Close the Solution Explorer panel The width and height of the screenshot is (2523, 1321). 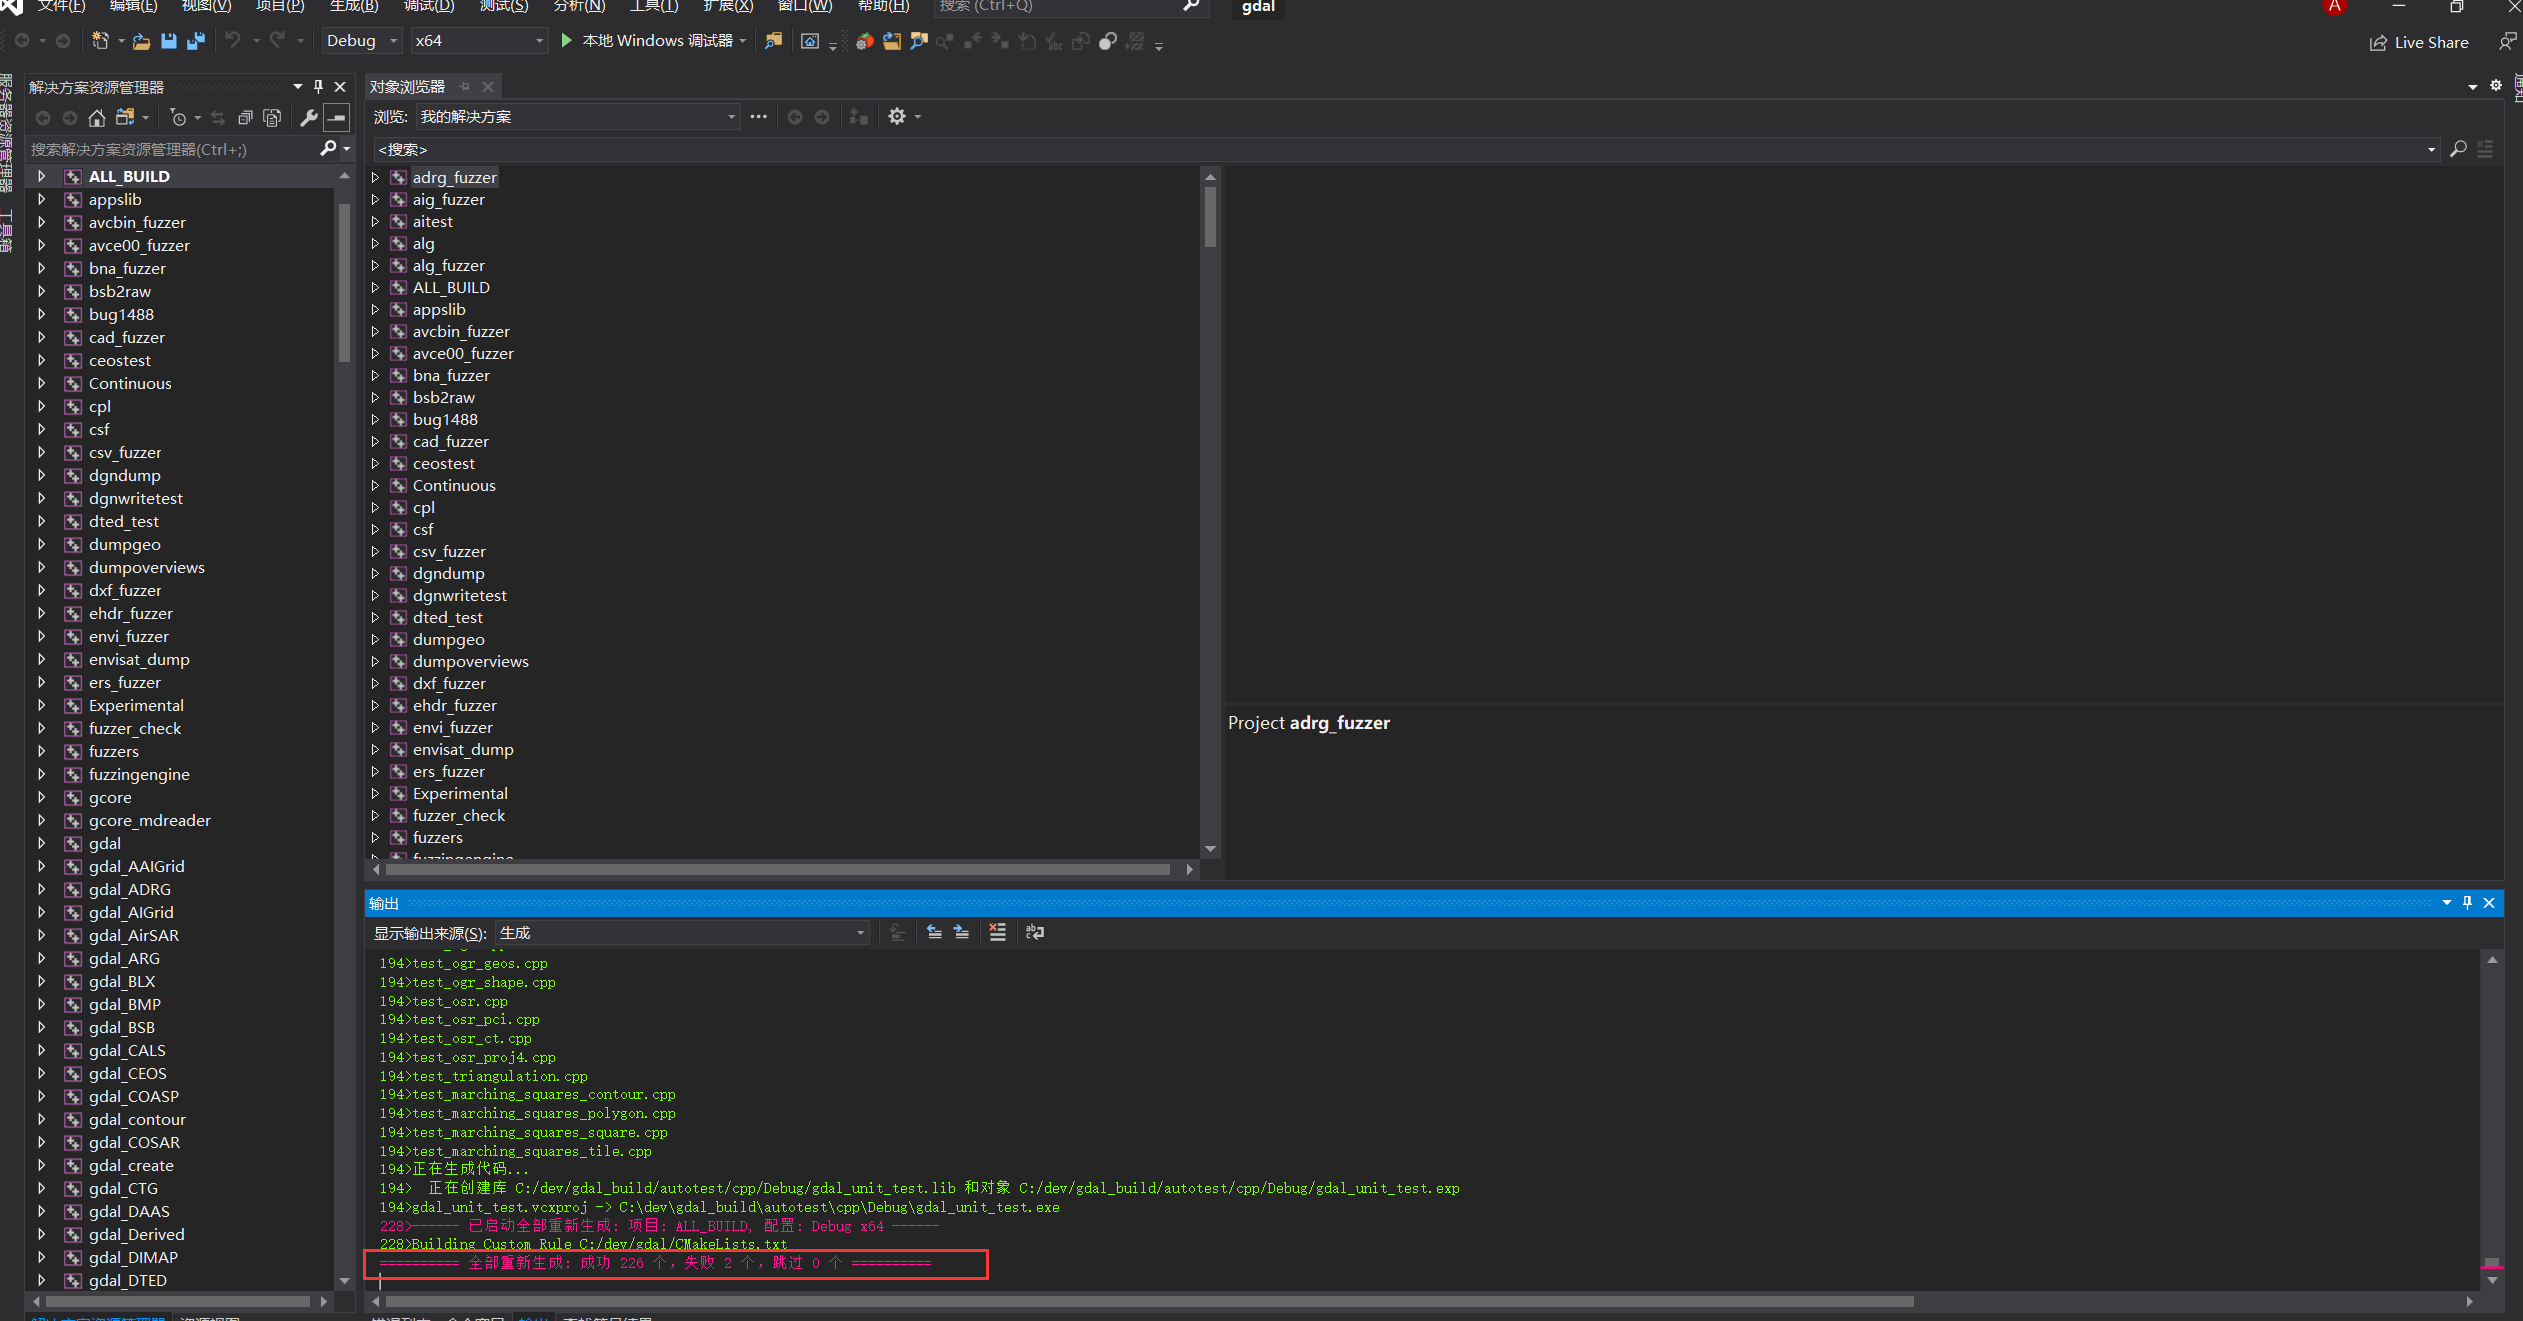coord(340,87)
